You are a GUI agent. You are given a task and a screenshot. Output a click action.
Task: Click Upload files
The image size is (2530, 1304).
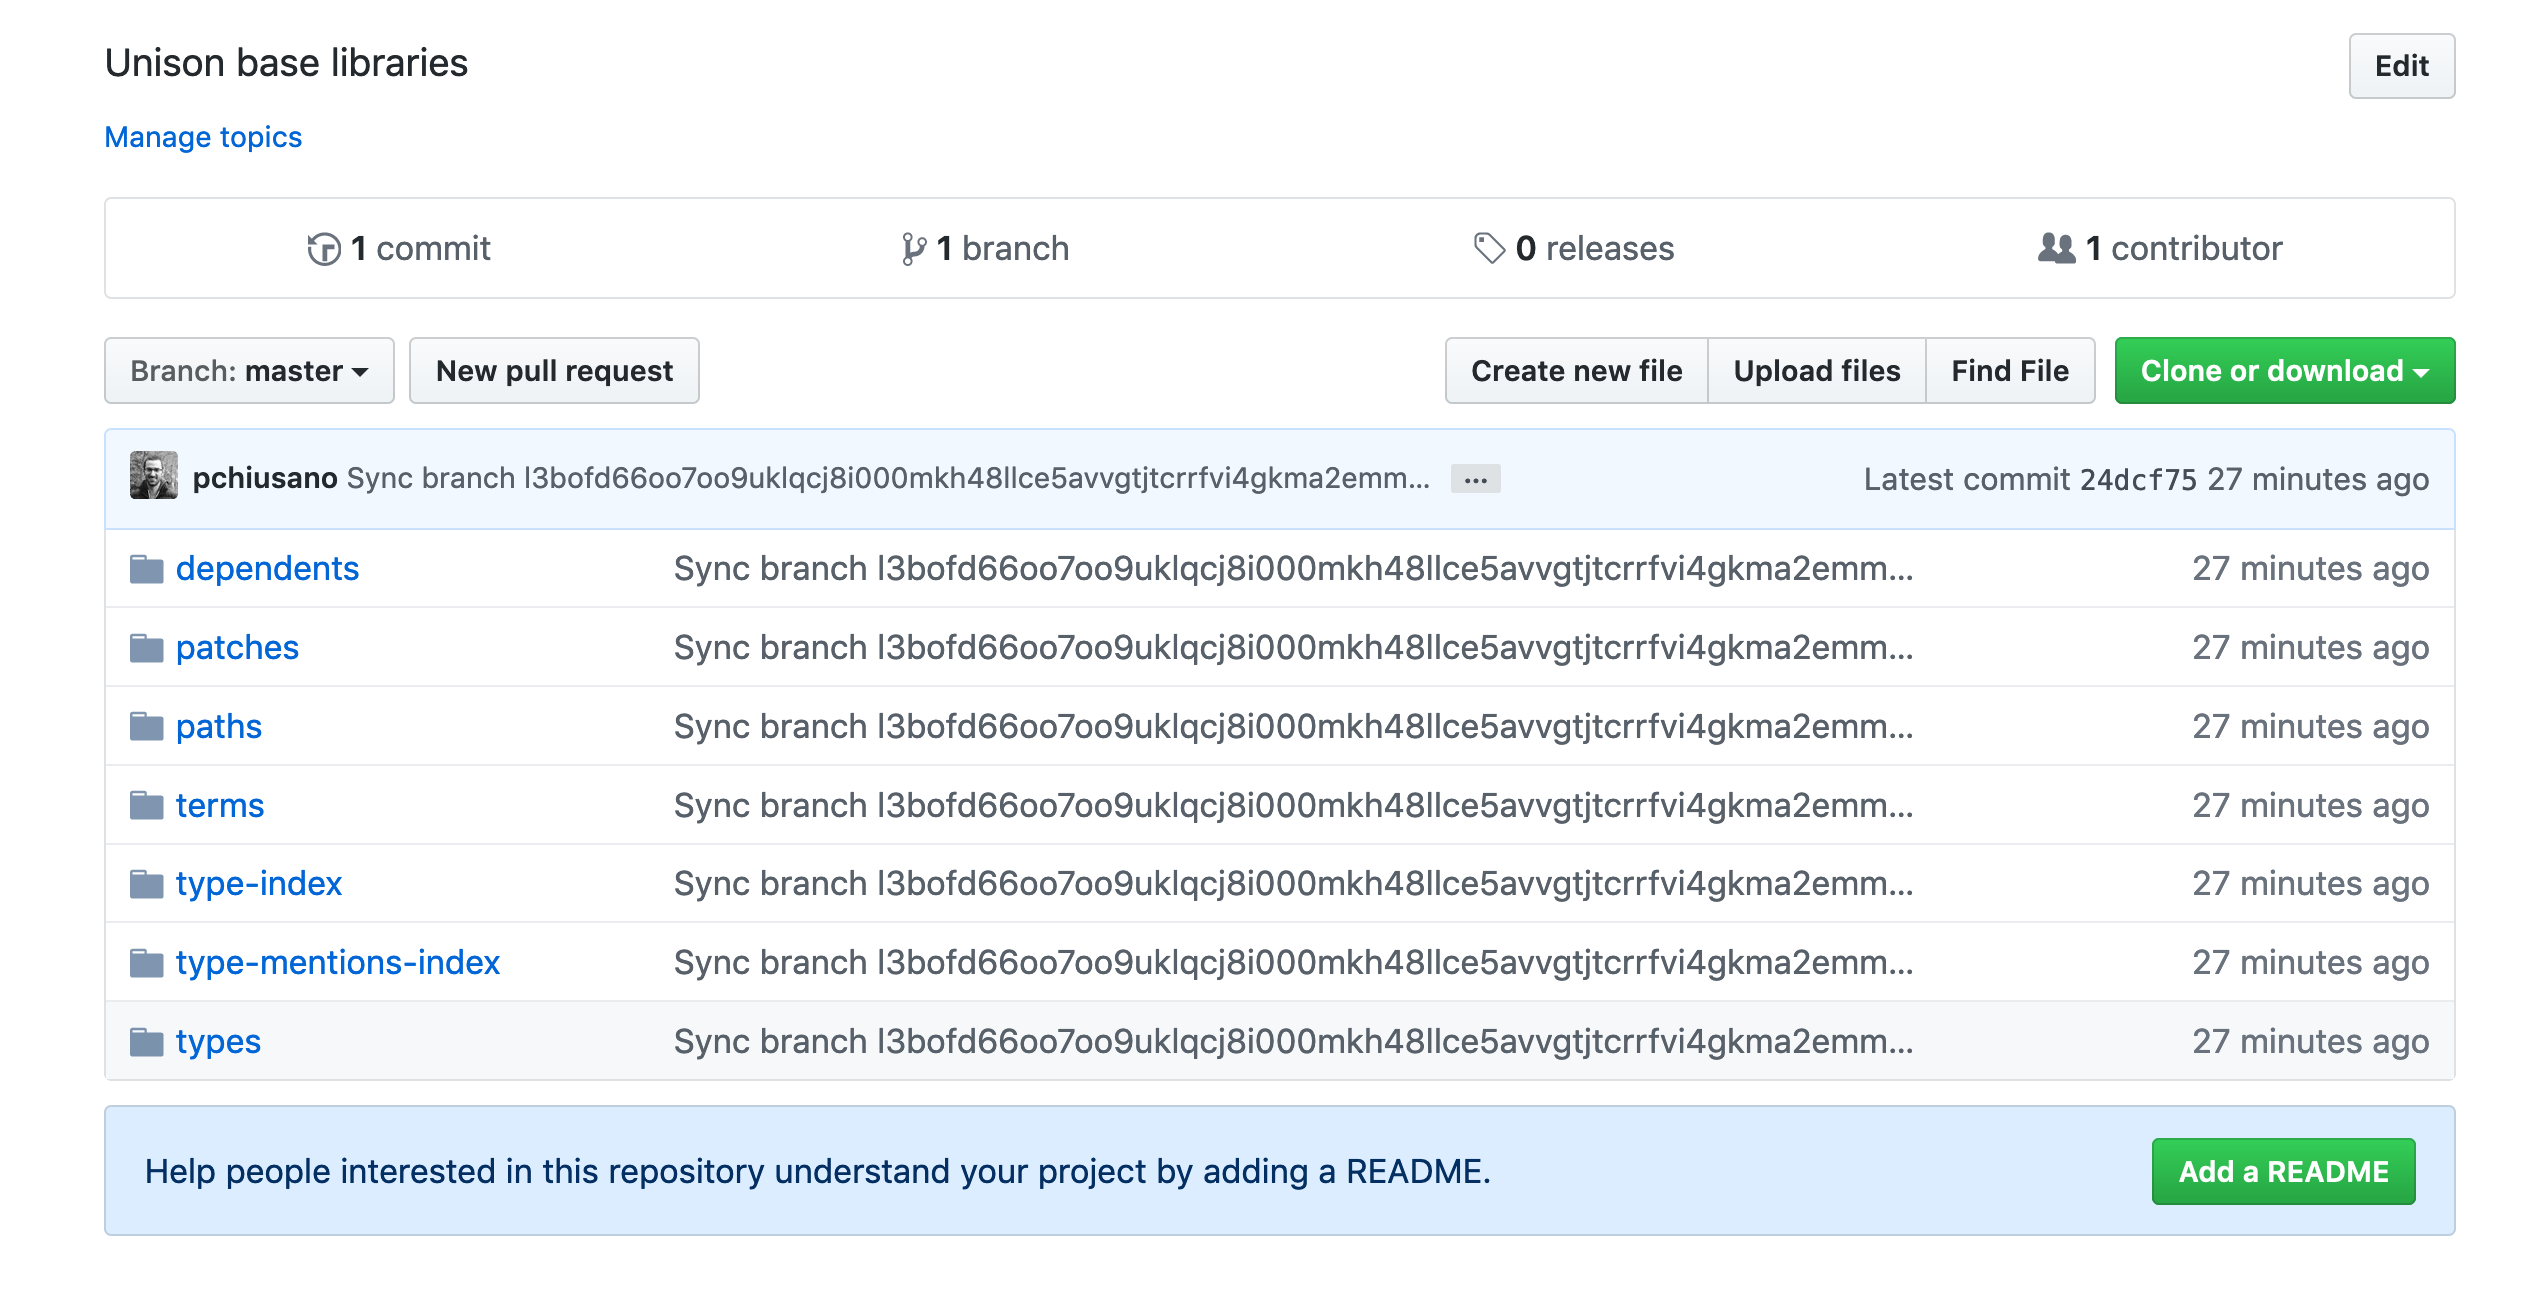(x=1816, y=370)
